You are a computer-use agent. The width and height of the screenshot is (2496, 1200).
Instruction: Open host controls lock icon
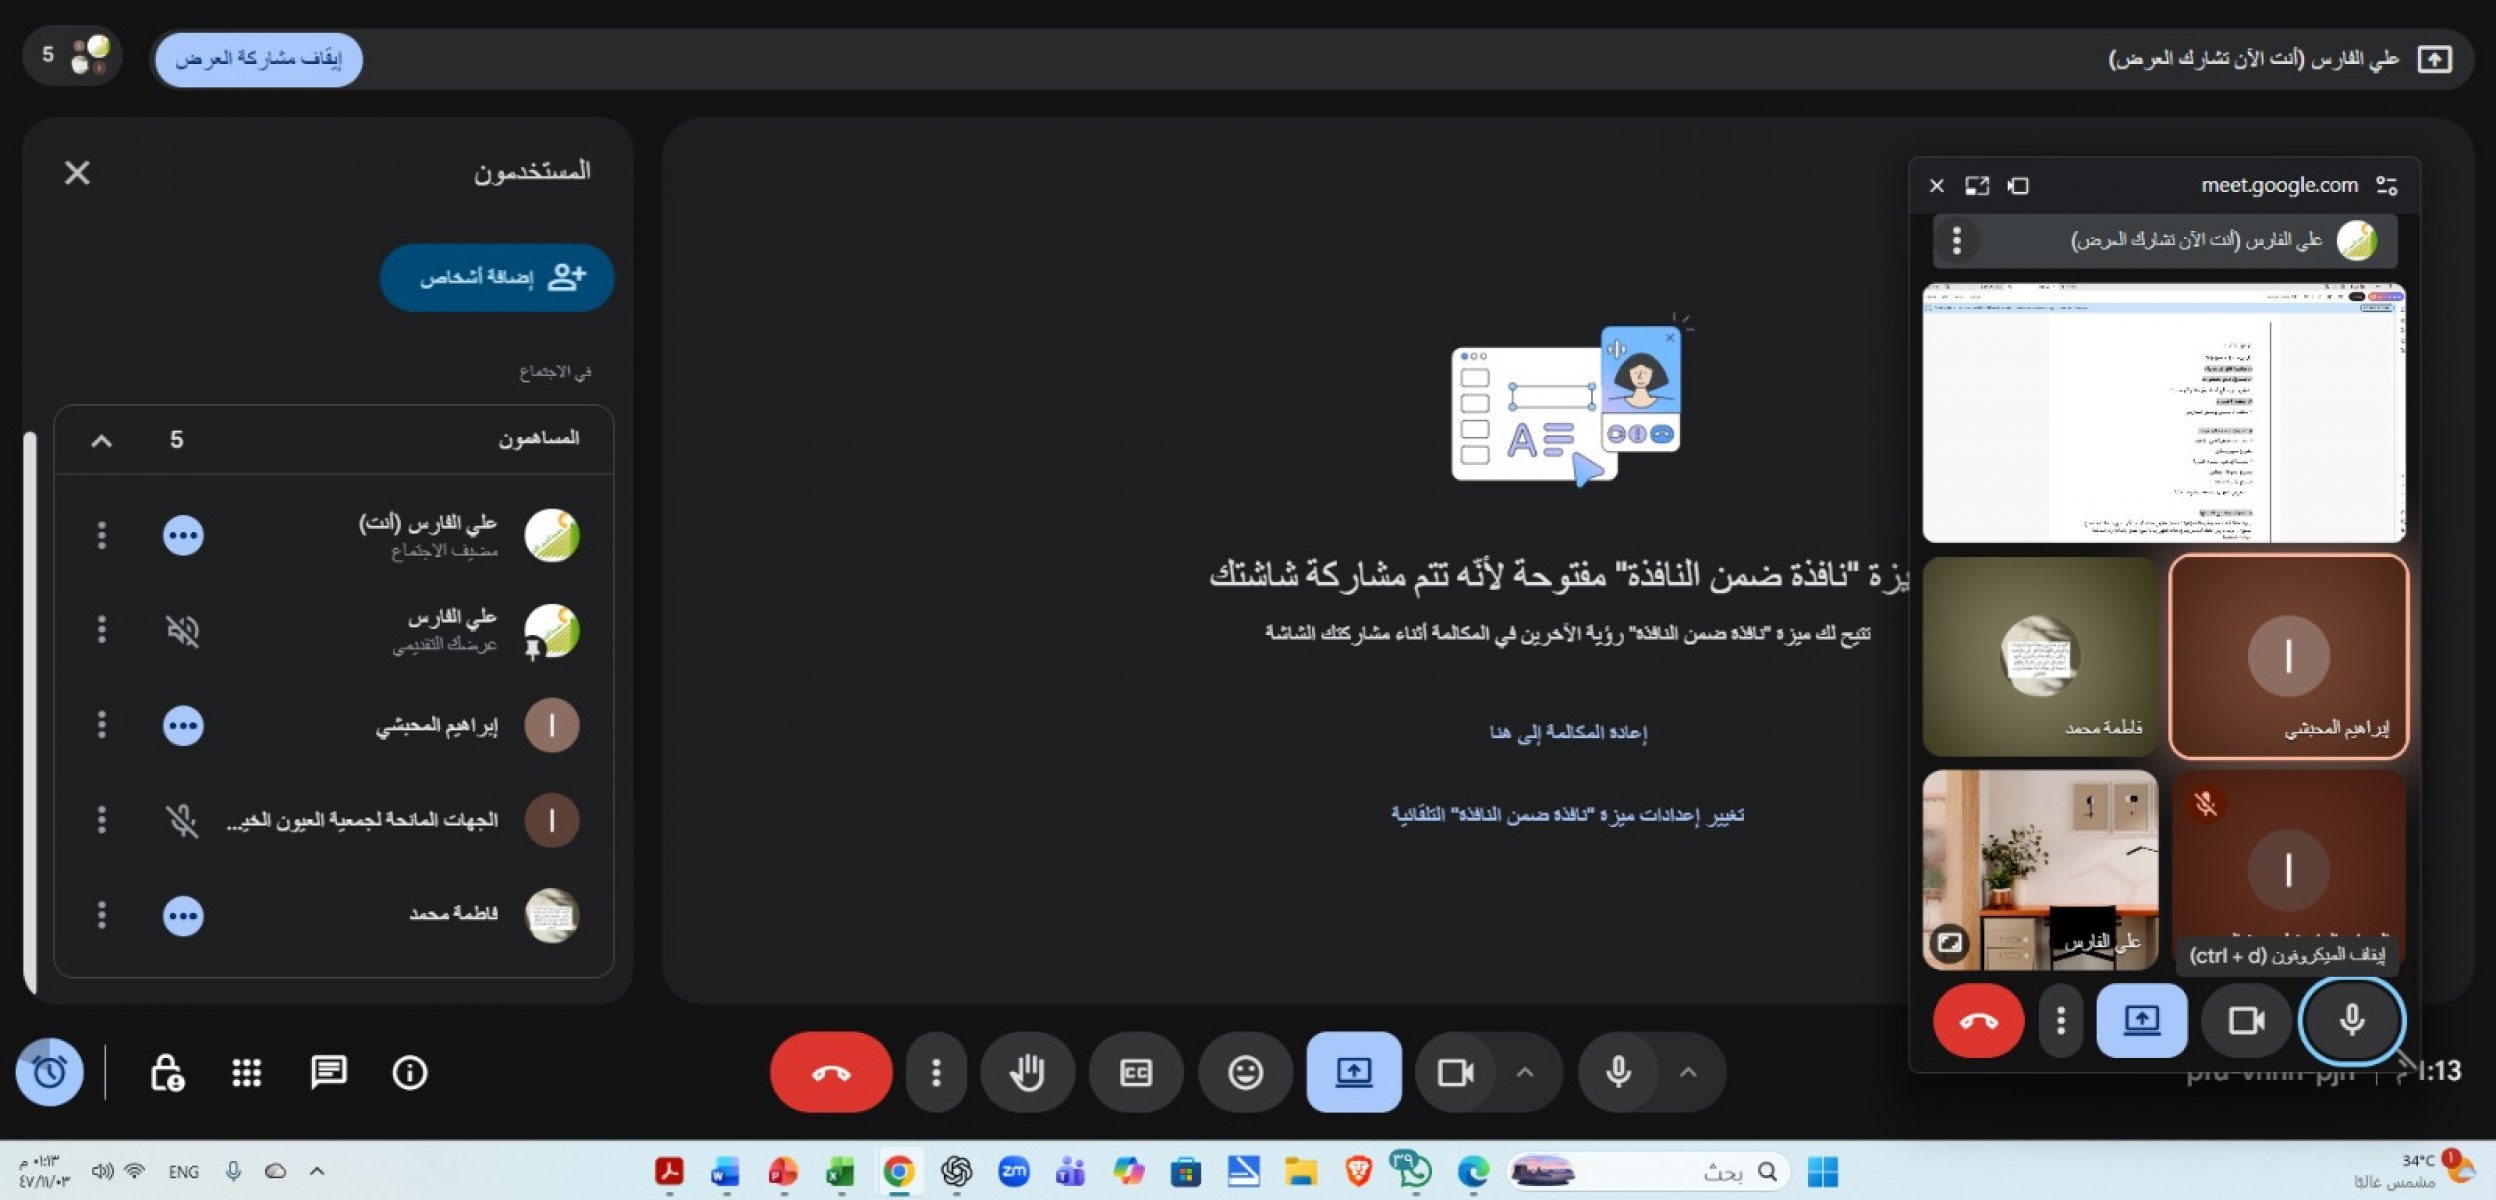coord(166,1073)
